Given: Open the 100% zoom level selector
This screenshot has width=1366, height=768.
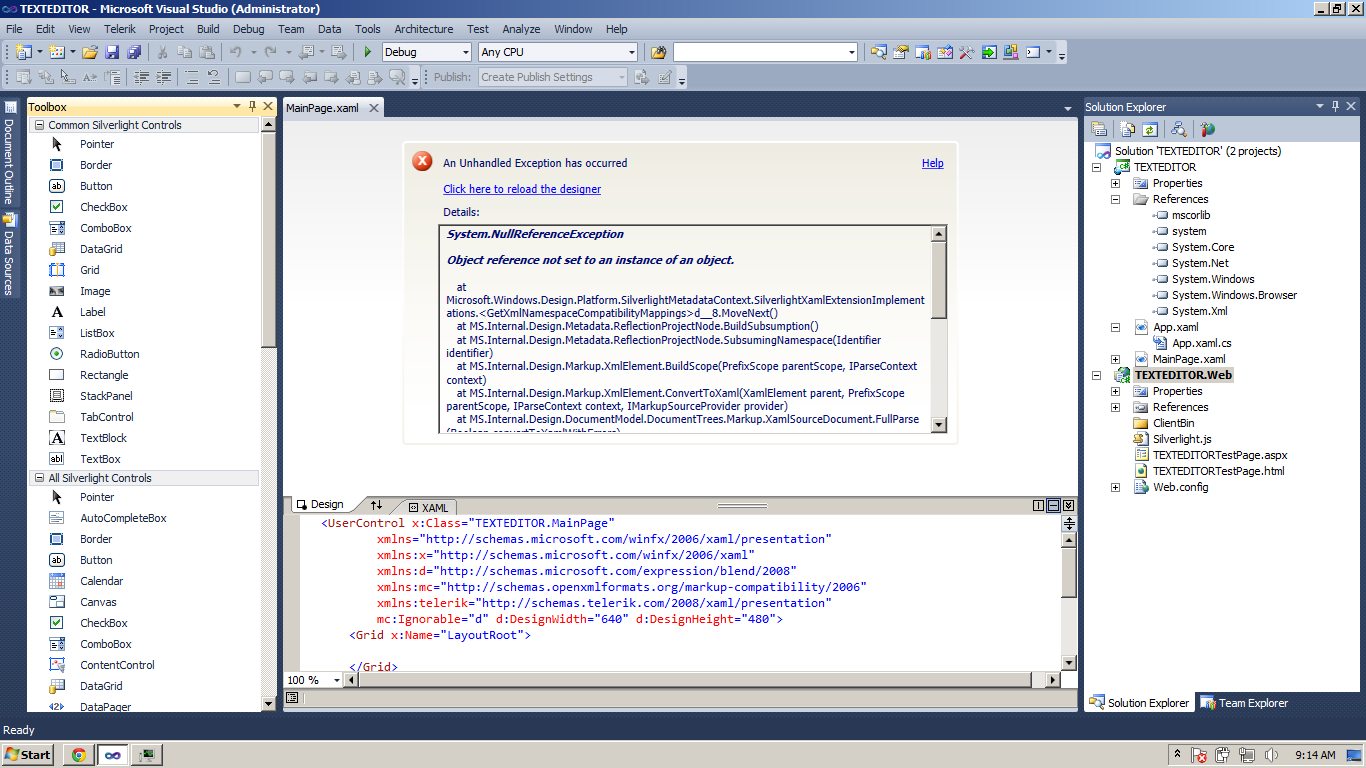Looking at the screenshot, I should (x=336, y=680).
